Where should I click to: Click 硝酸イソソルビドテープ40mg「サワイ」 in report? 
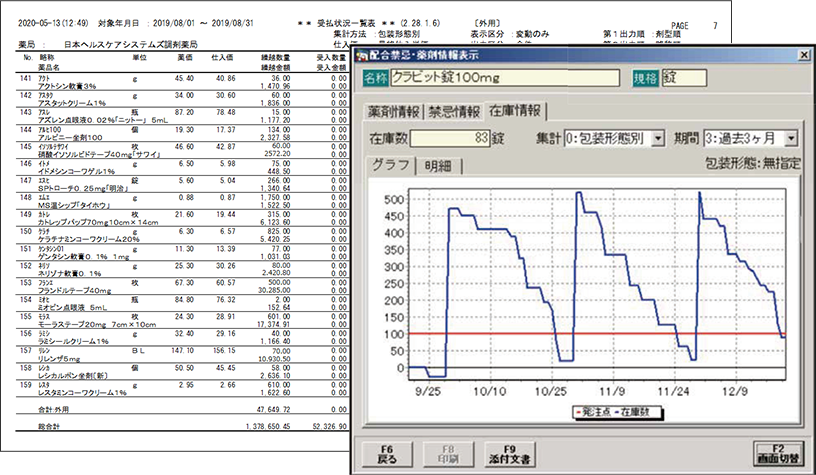click(x=99, y=155)
